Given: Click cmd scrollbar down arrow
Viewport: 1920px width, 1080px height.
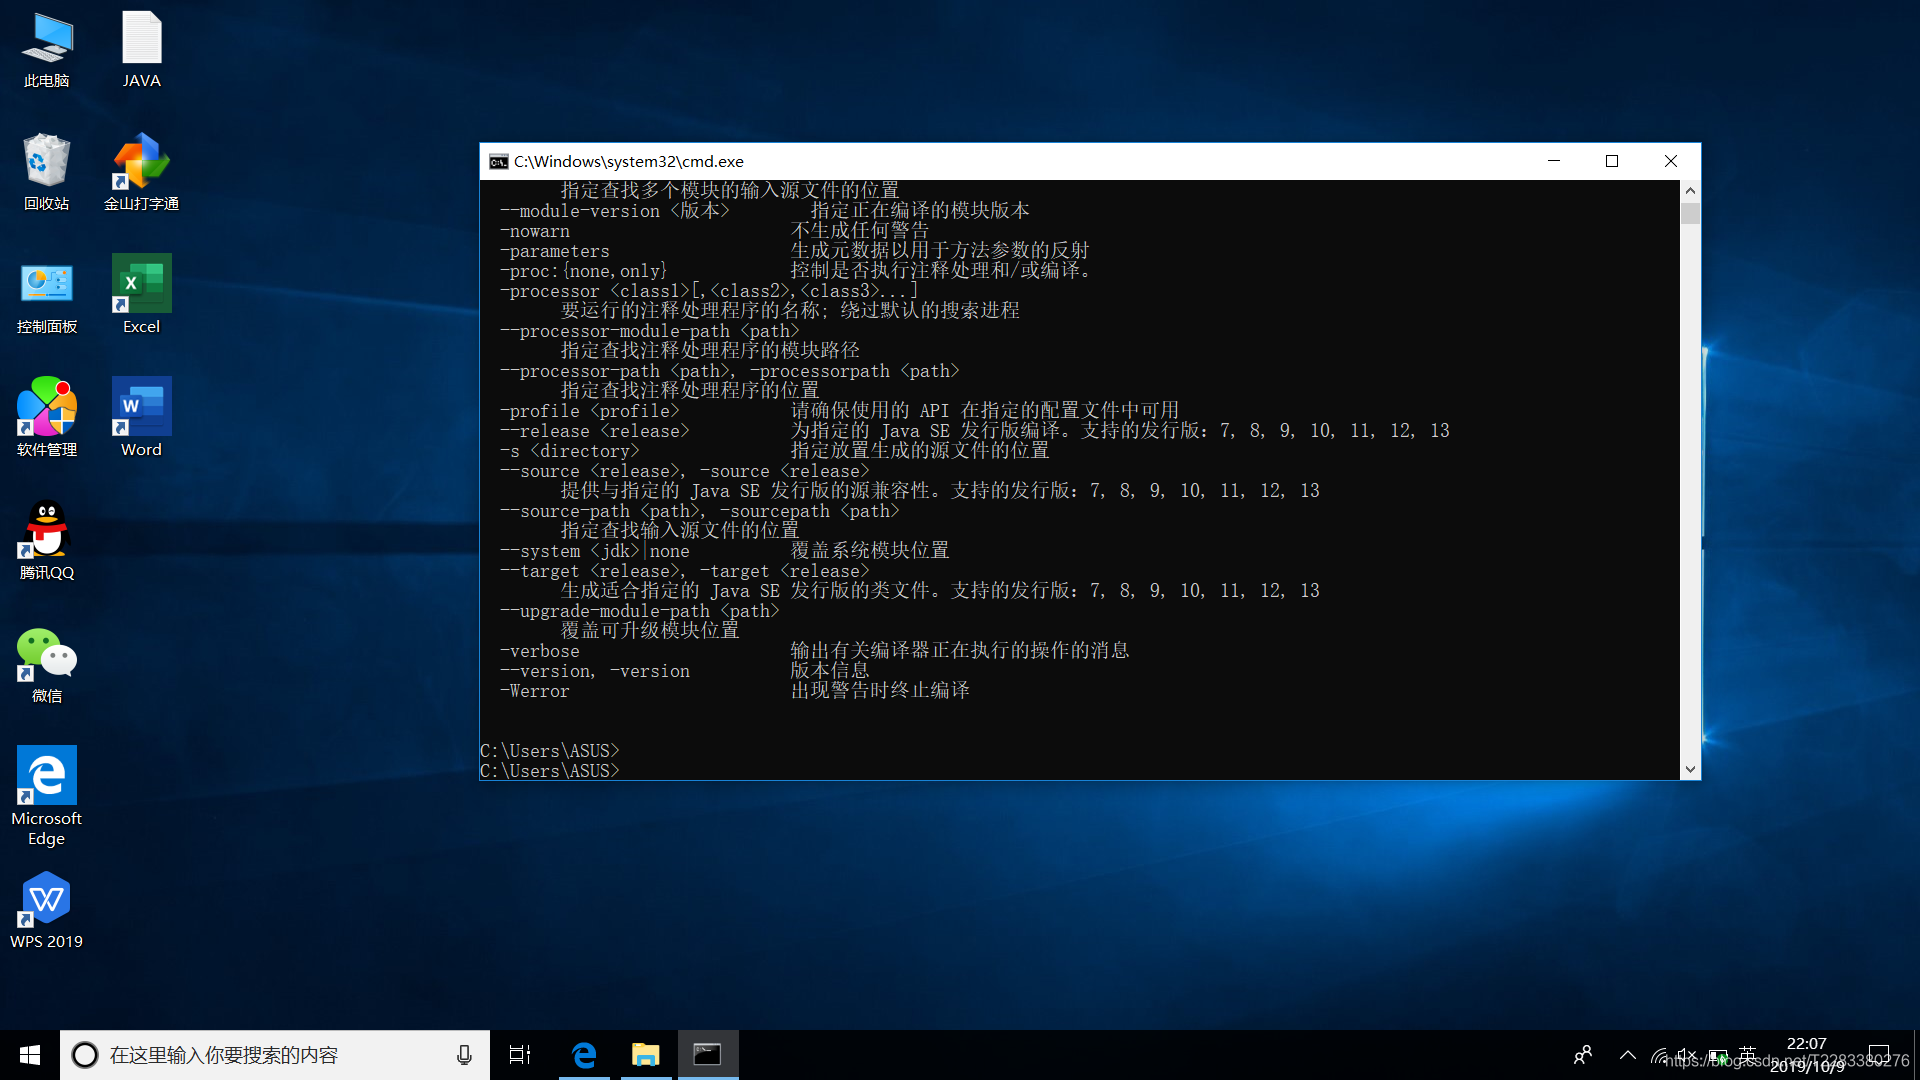Looking at the screenshot, I should (x=1690, y=770).
